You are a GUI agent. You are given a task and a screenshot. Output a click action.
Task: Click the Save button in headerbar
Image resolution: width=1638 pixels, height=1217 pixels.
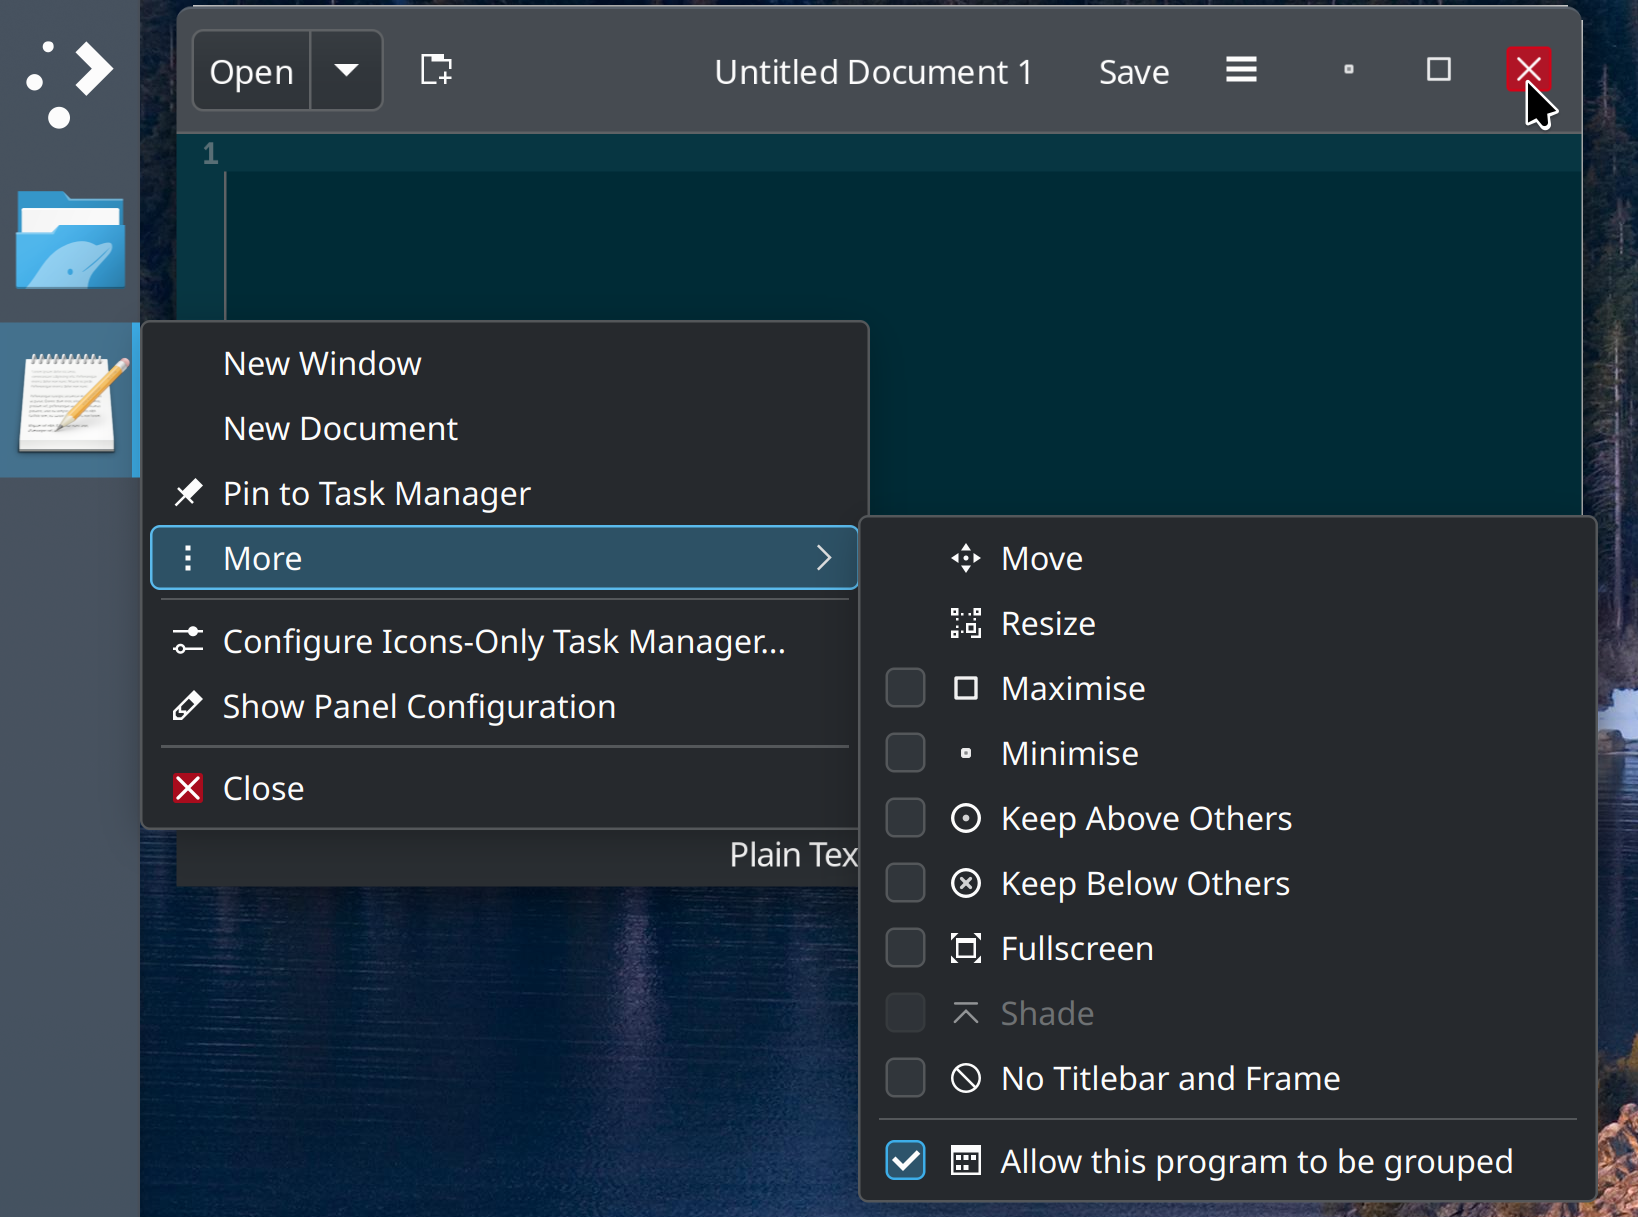pos(1134,72)
